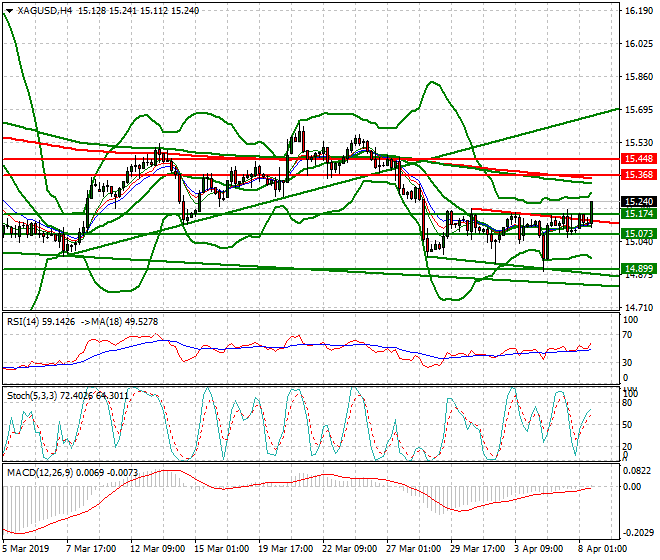Click the 7 Mar 17:00 time label

pos(91,549)
